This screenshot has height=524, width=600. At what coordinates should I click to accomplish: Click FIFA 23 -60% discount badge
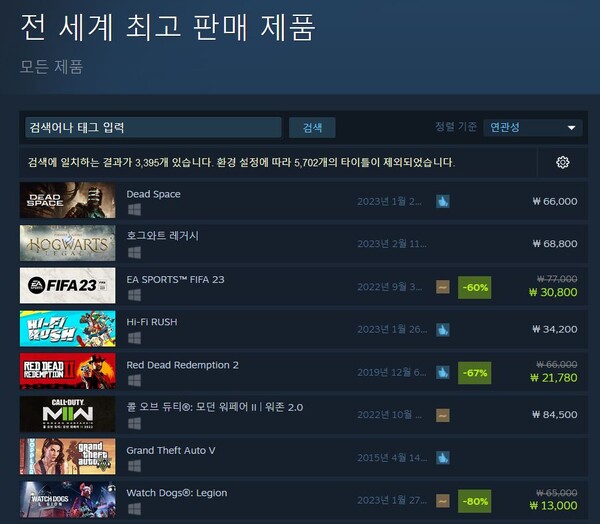tap(474, 287)
